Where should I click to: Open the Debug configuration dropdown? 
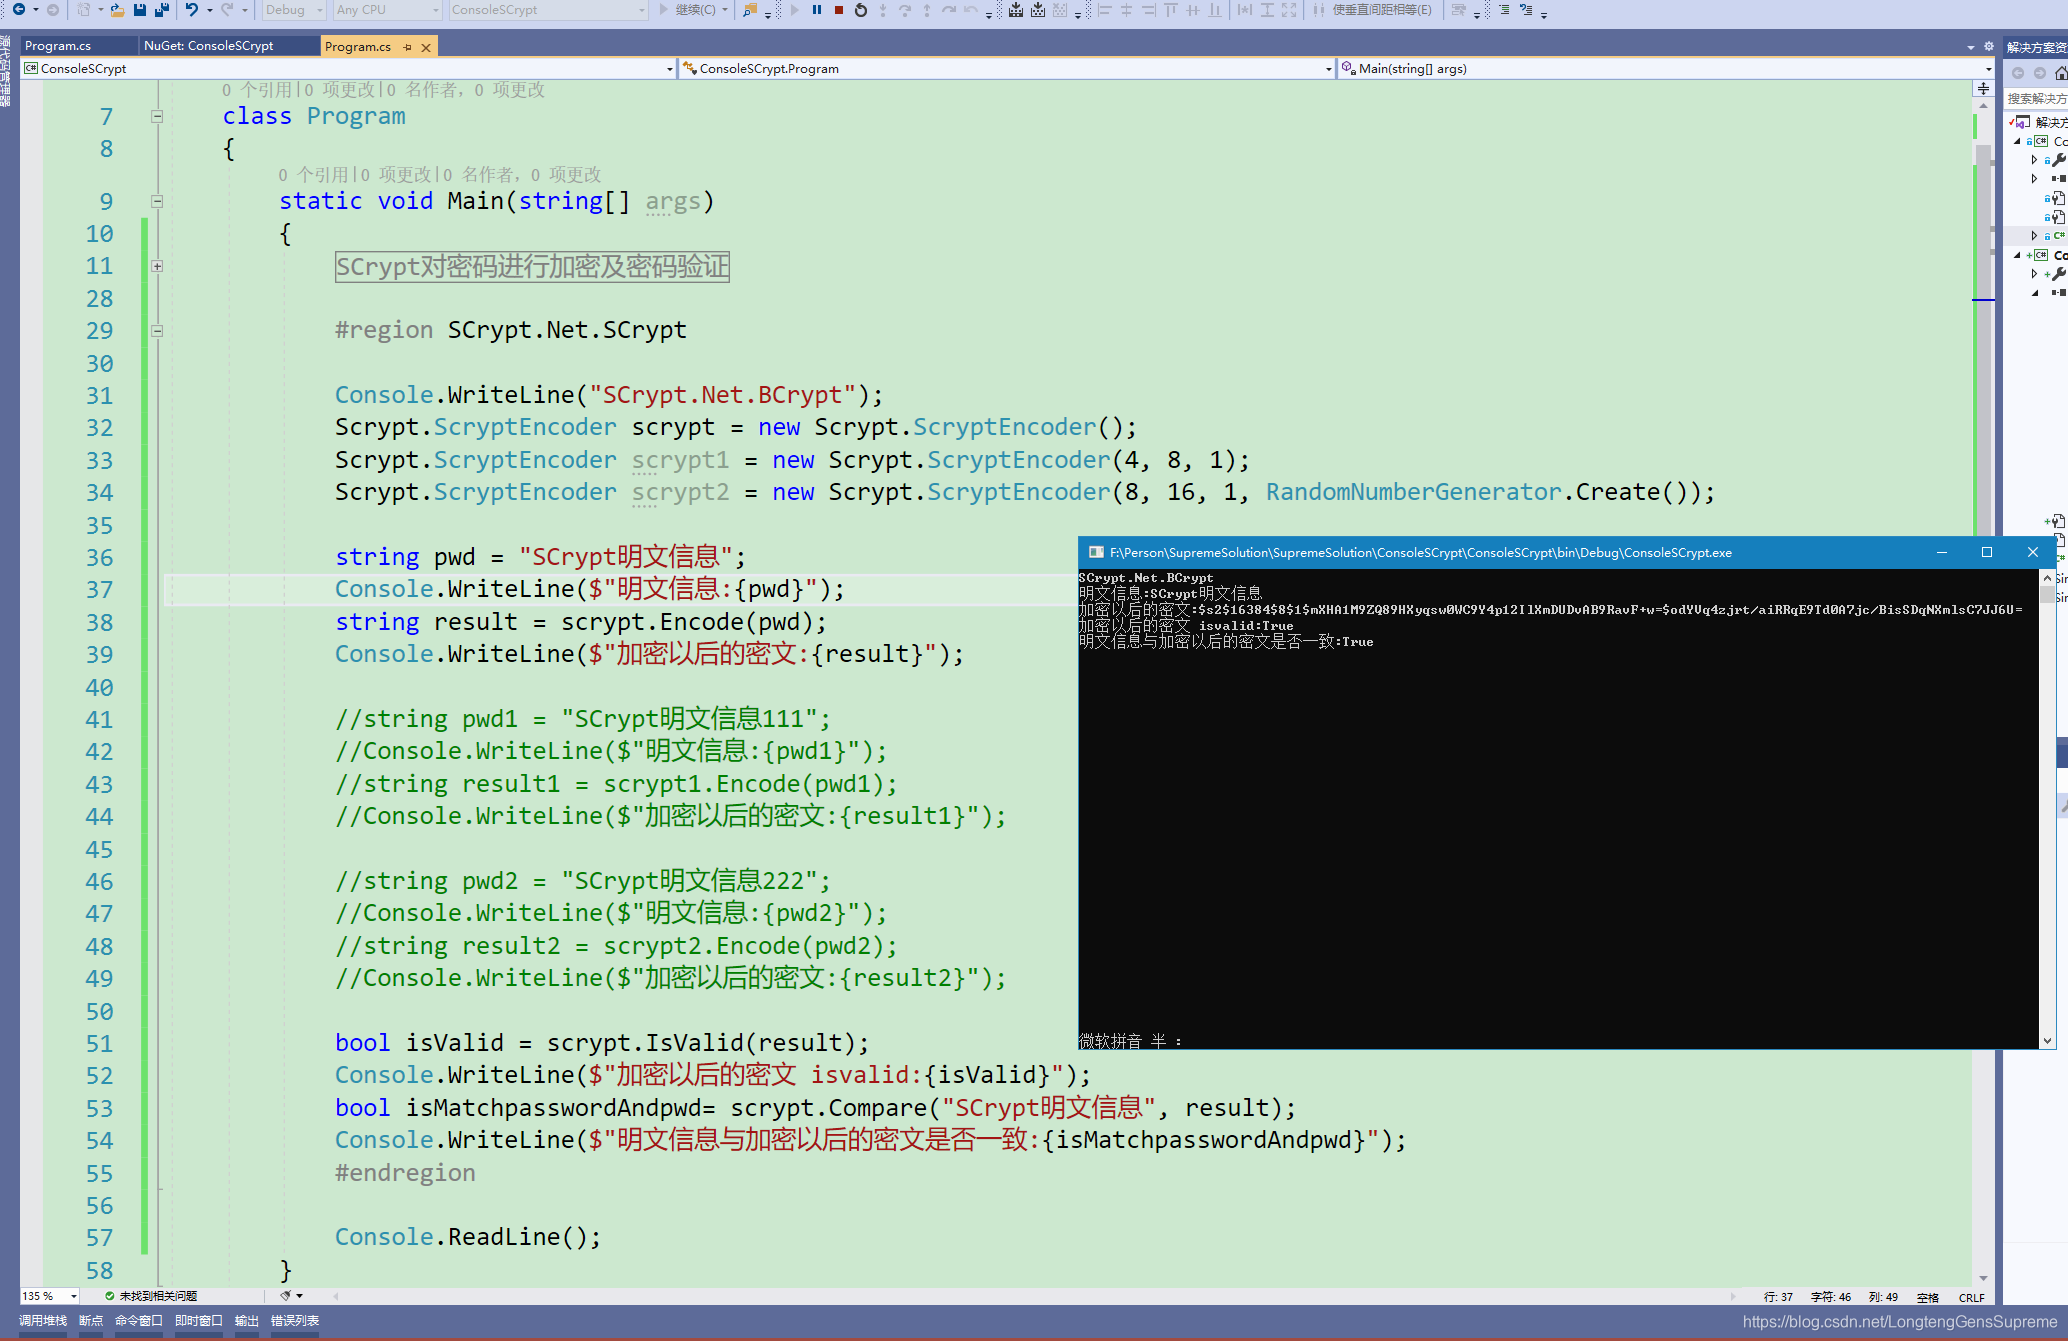point(319,10)
